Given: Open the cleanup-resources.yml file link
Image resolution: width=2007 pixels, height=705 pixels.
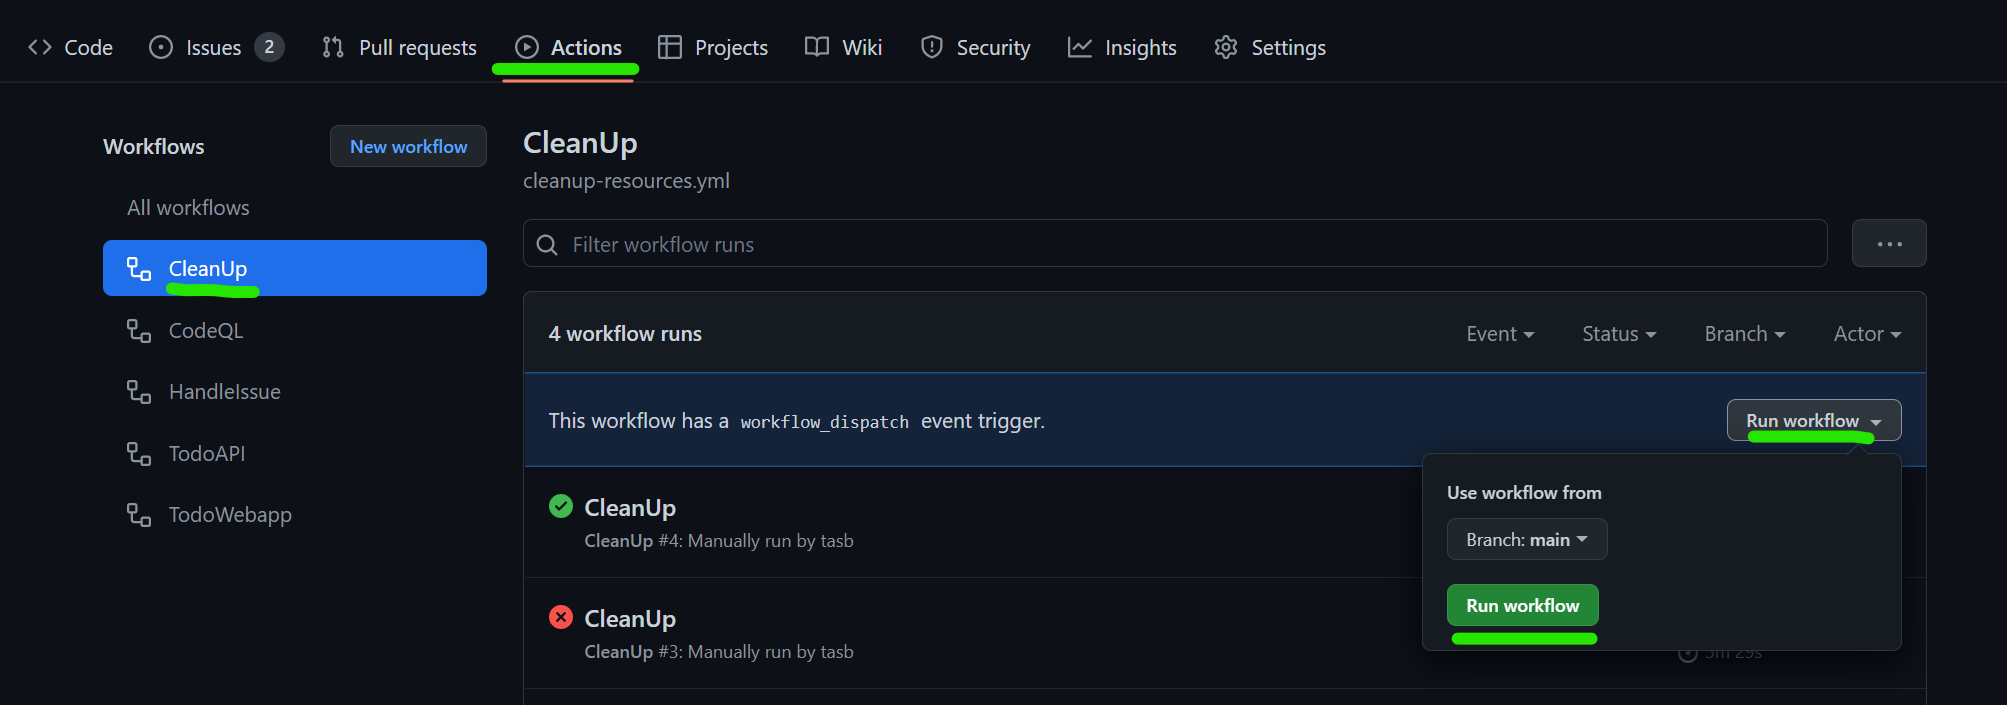Looking at the screenshot, I should (626, 181).
